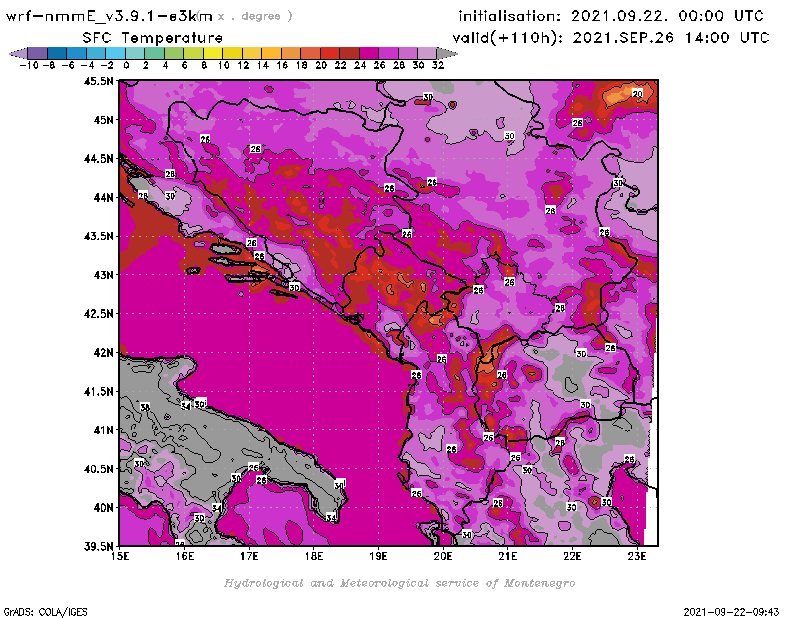The height and width of the screenshot is (618, 800).
Task: Click the 'GrADS: COLA/IGES' credit text
Action: tap(45, 612)
